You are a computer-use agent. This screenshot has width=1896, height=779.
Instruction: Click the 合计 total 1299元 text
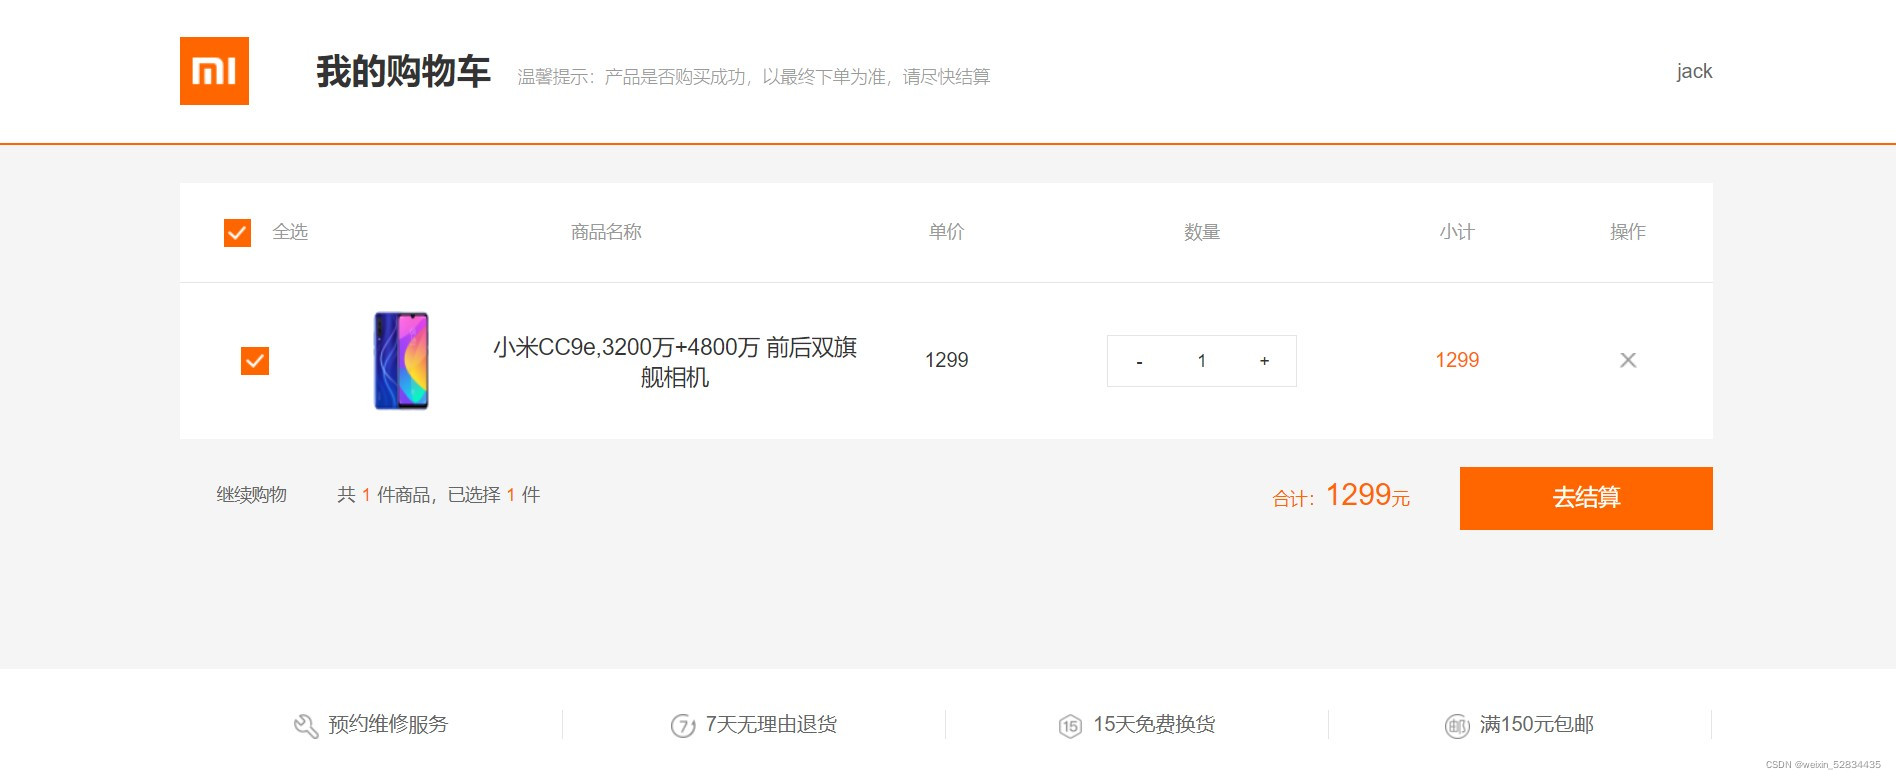tap(1341, 496)
